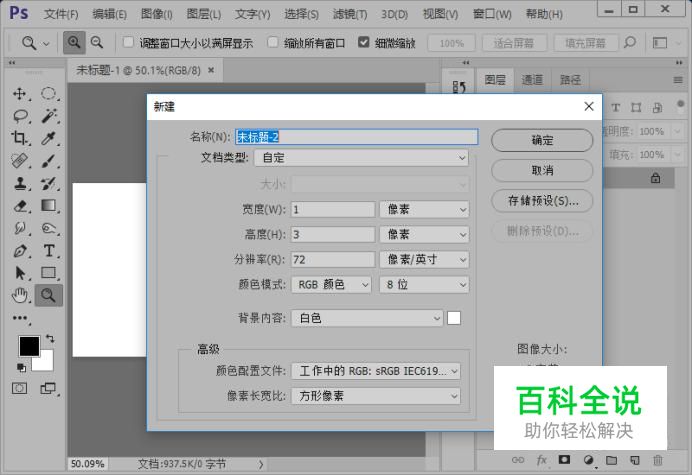Select the Clone Stamp tool
This screenshot has width=692, height=475.
[19, 183]
